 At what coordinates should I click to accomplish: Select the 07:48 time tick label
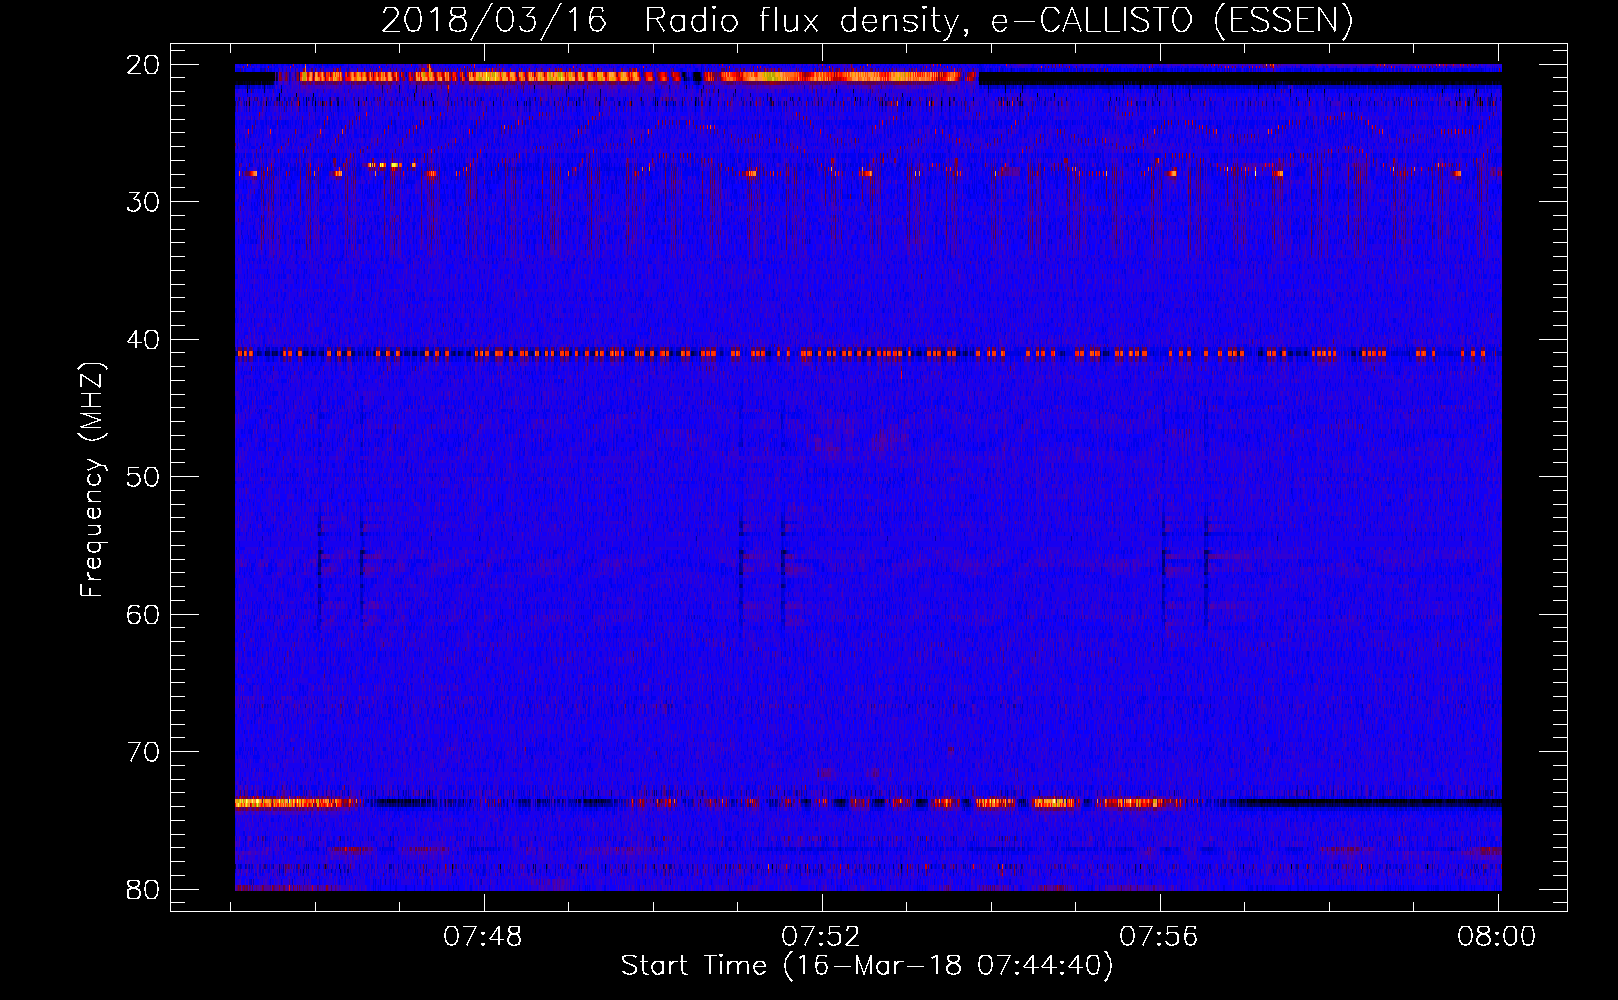coord(483,937)
